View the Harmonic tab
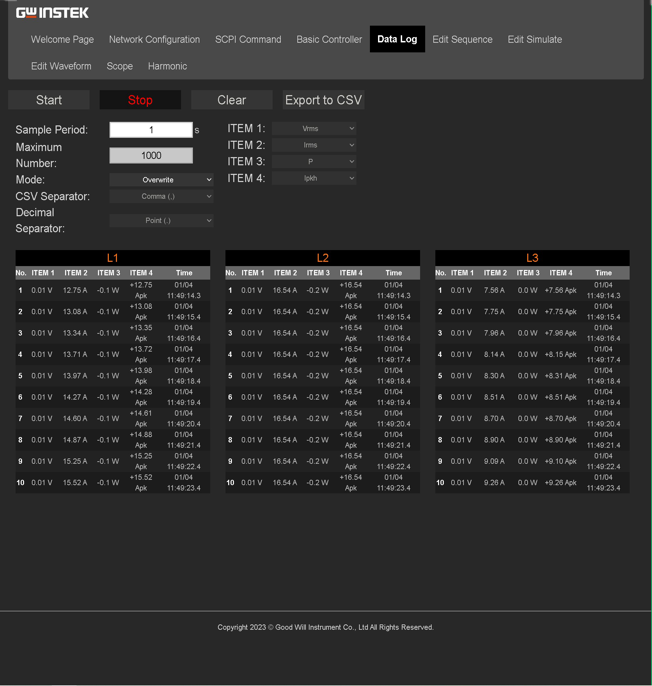 pos(167,66)
